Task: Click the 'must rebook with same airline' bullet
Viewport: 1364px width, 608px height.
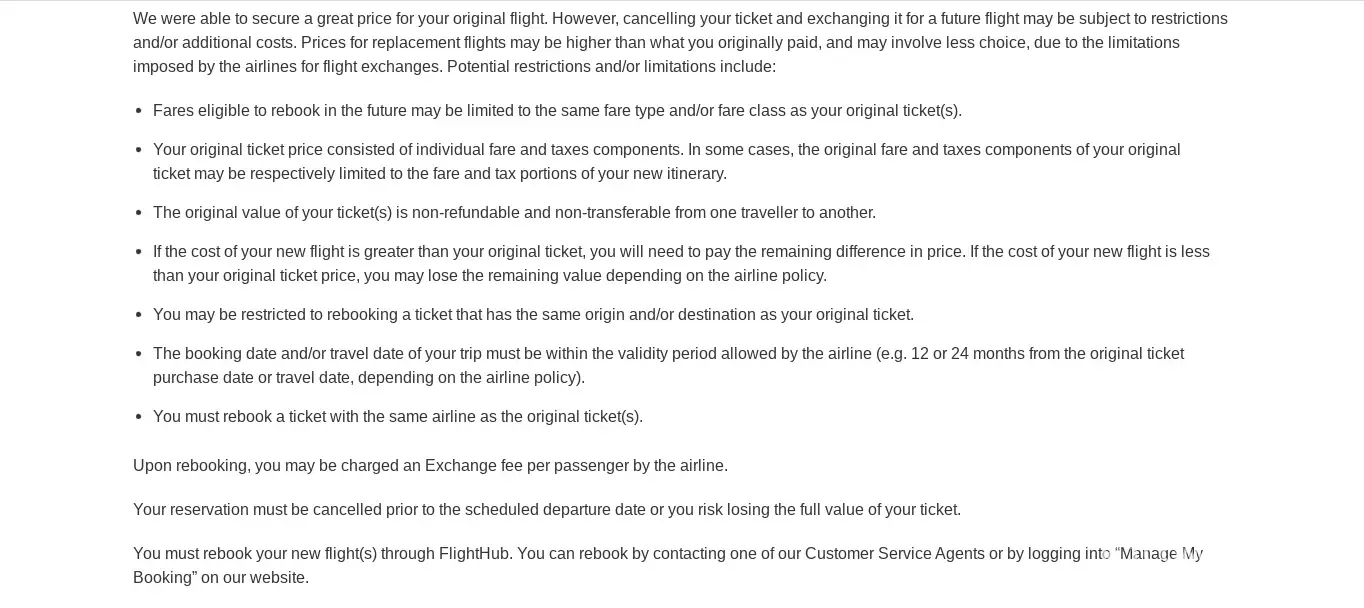Action: coord(398,417)
